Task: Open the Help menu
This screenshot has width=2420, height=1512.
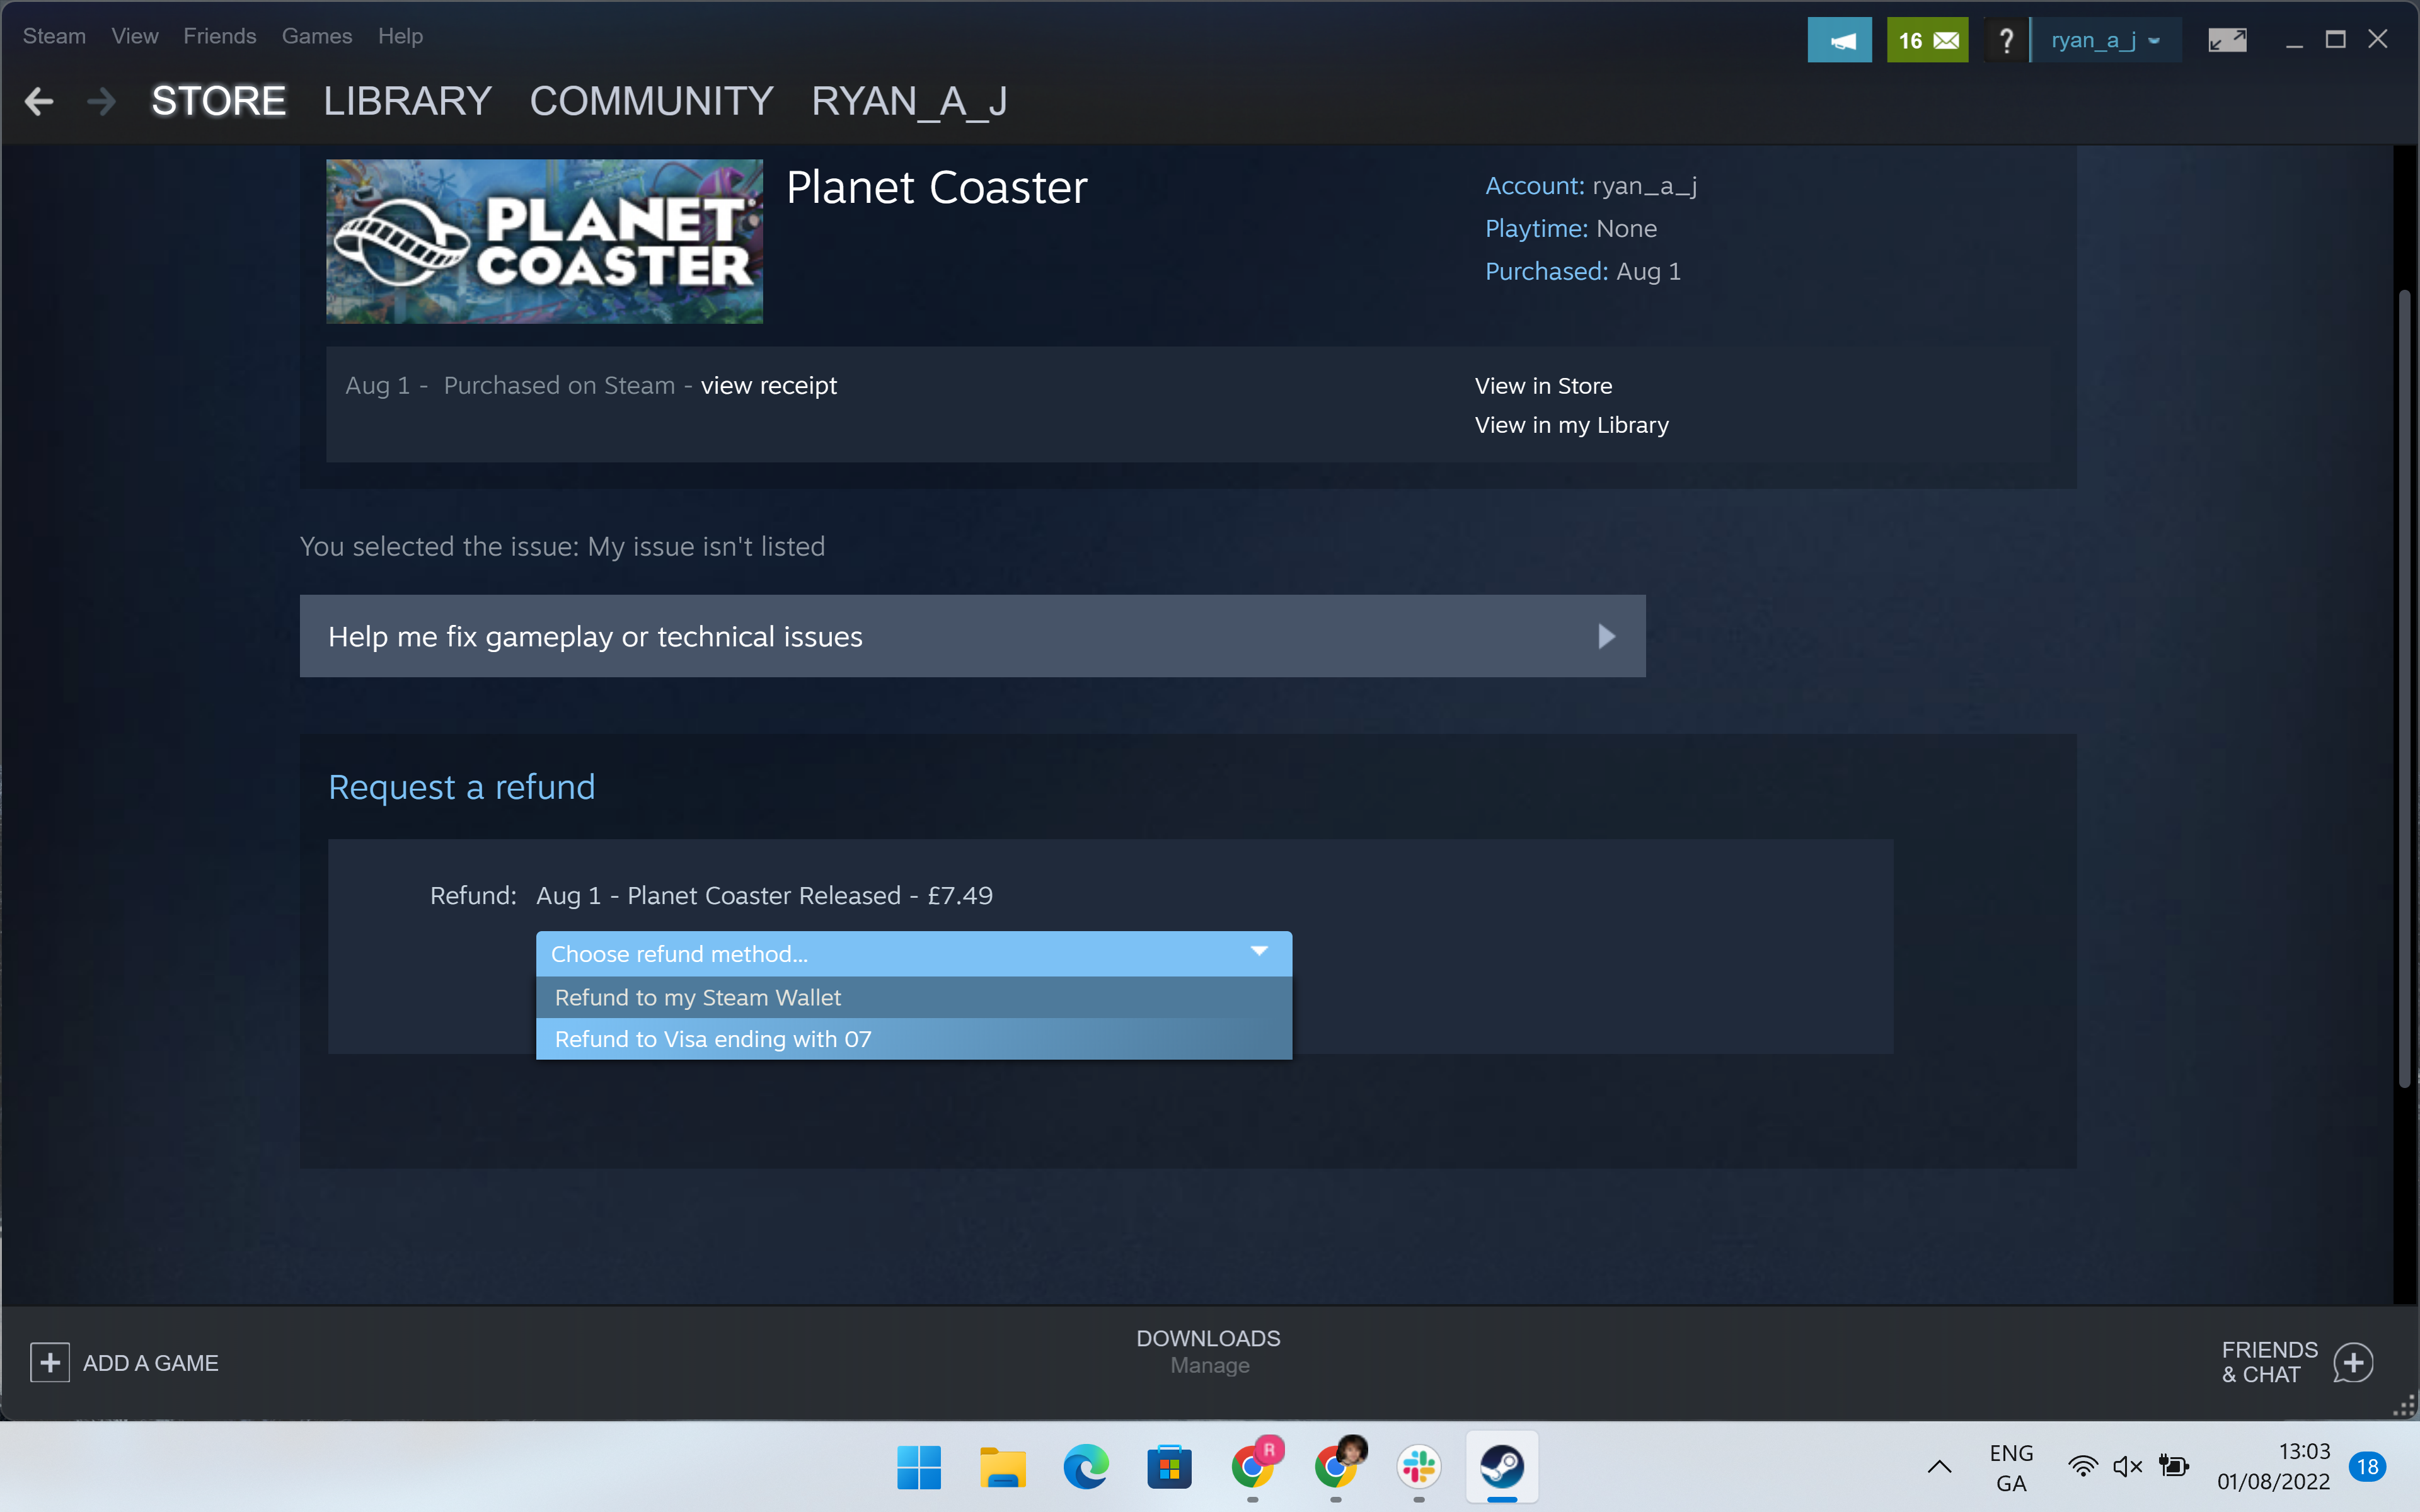Action: tap(400, 36)
